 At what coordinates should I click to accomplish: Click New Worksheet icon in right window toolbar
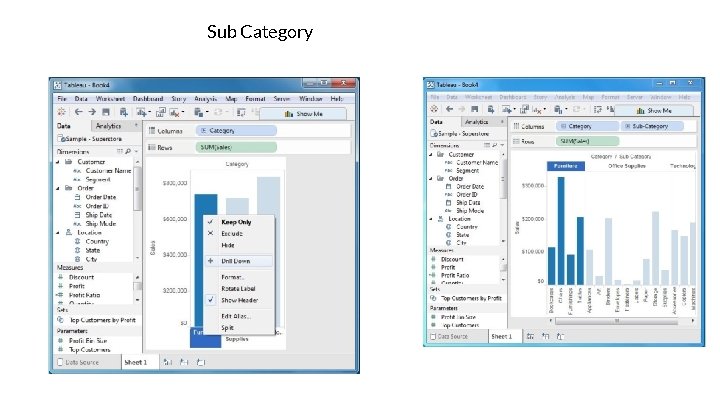(506, 109)
